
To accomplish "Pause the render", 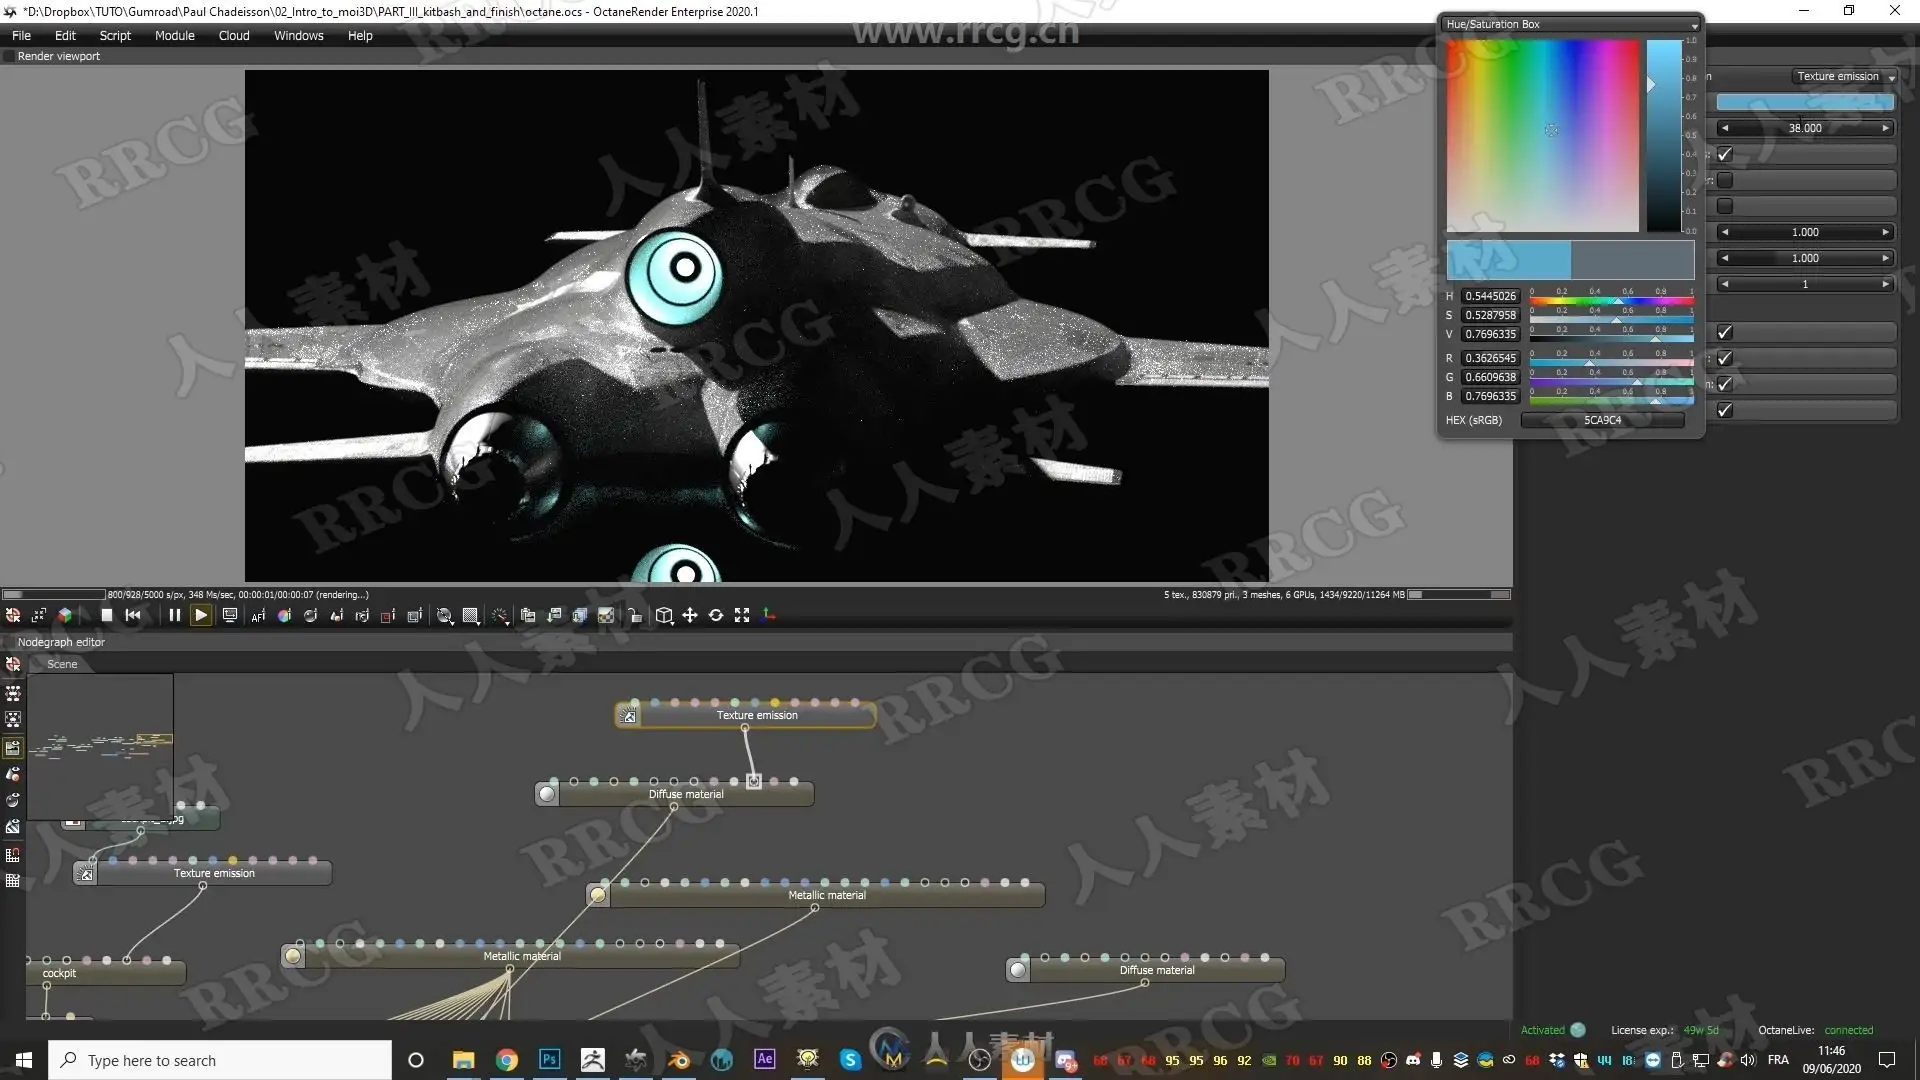I will [x=174, y=616].
